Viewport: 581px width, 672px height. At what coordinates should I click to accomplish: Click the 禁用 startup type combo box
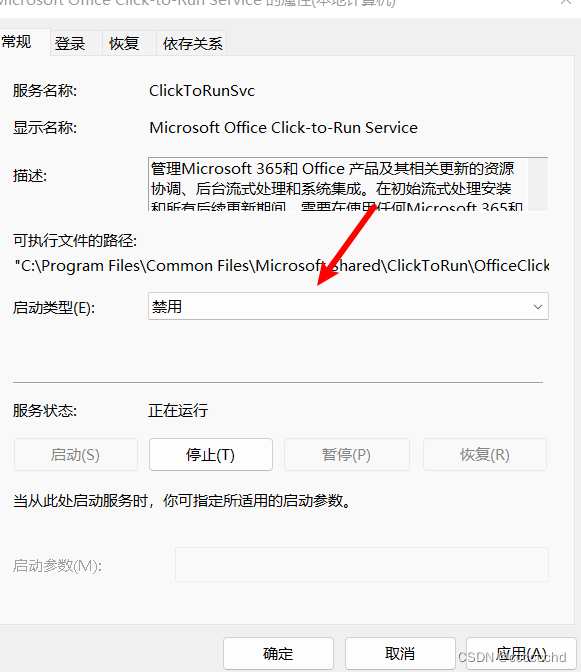(x=348, y=306)
